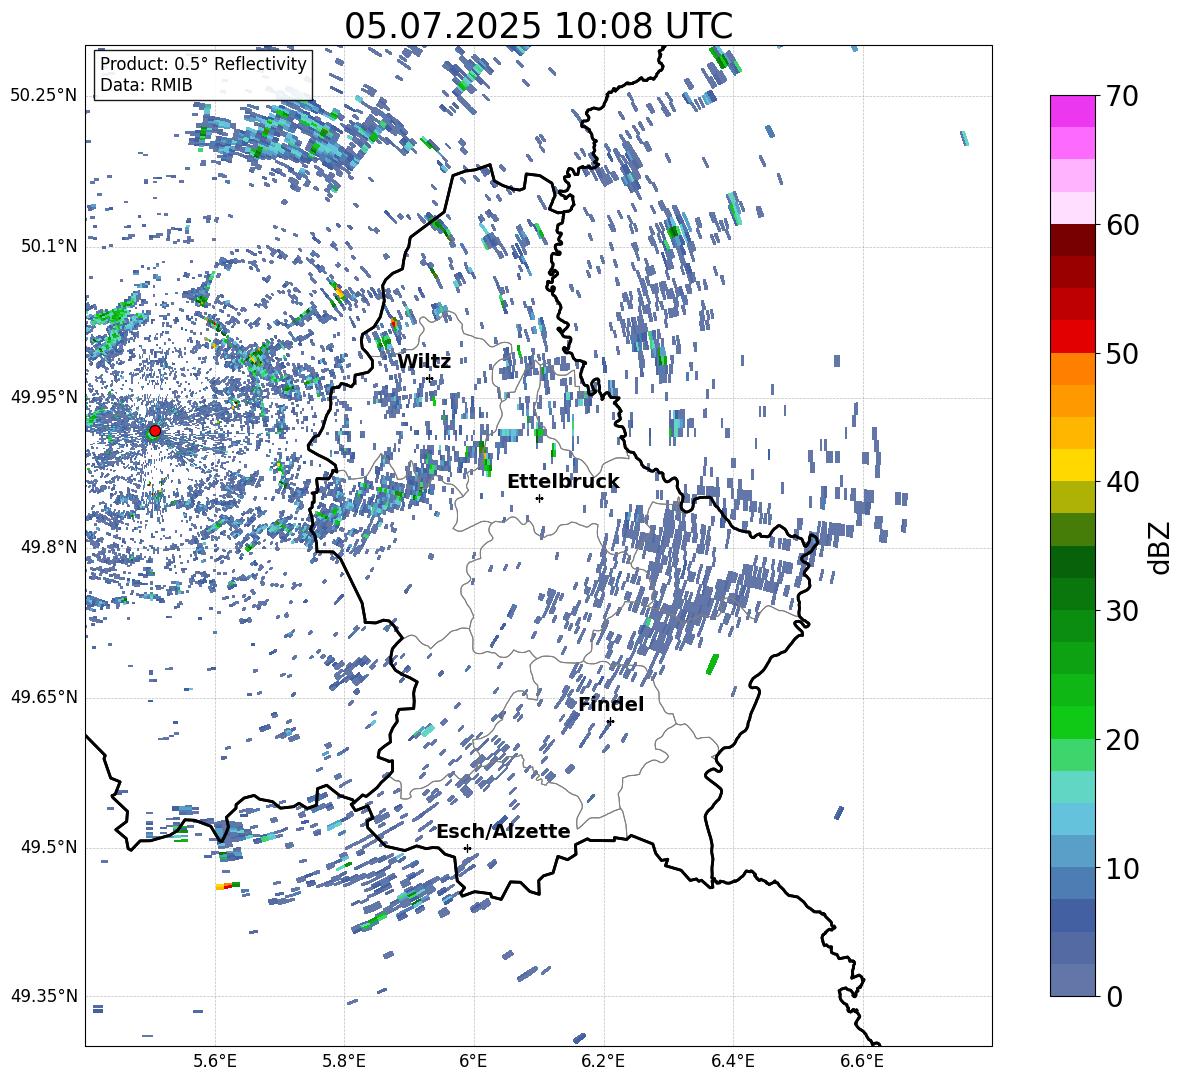Viewport: 1184px width, 1081px height.
Task: Click the title timestamp 05.07.2025 10:08 UTC
Action: (538, 26)
